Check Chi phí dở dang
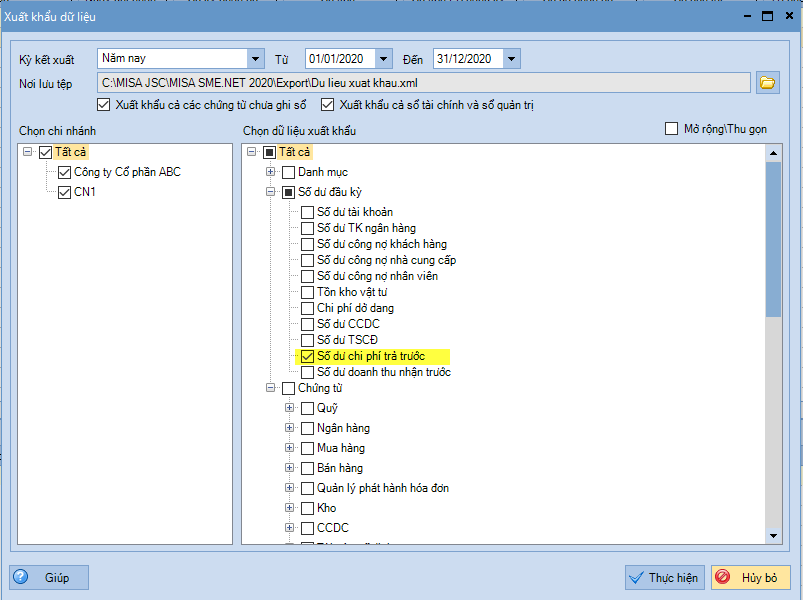 tap(307, 308)
